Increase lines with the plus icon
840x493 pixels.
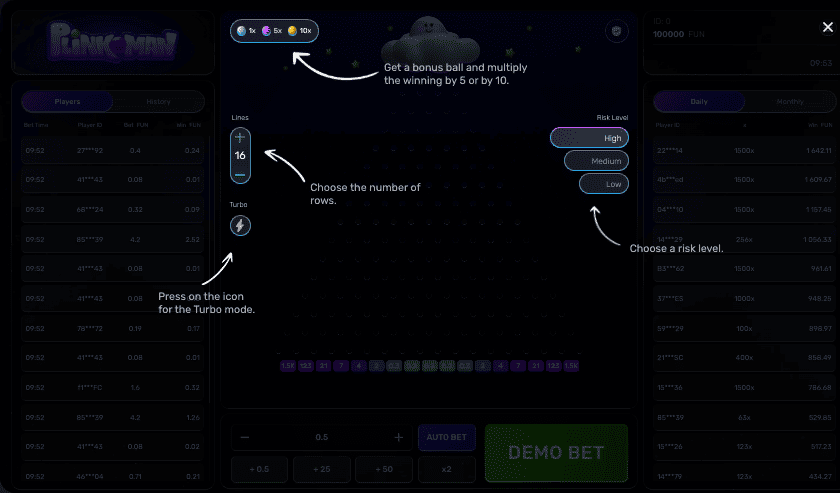click(x=240, y=137)
